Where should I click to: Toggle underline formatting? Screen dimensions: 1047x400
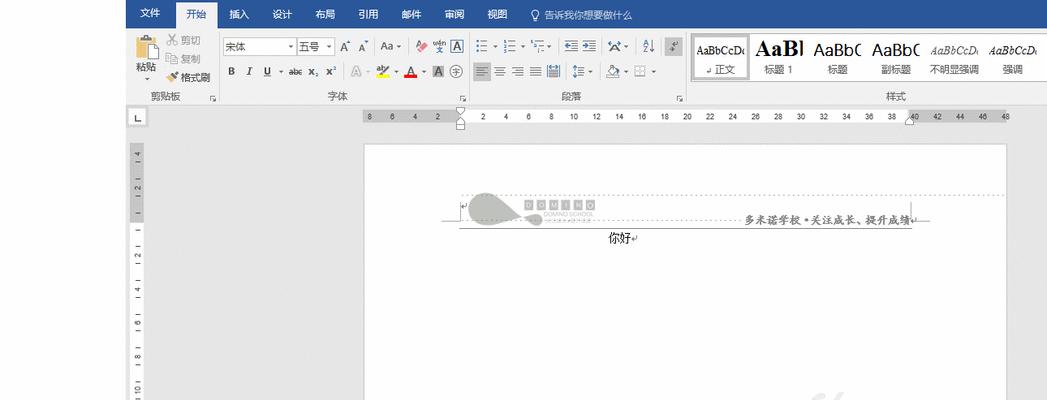pyautogui.click(x=267, y=71)
